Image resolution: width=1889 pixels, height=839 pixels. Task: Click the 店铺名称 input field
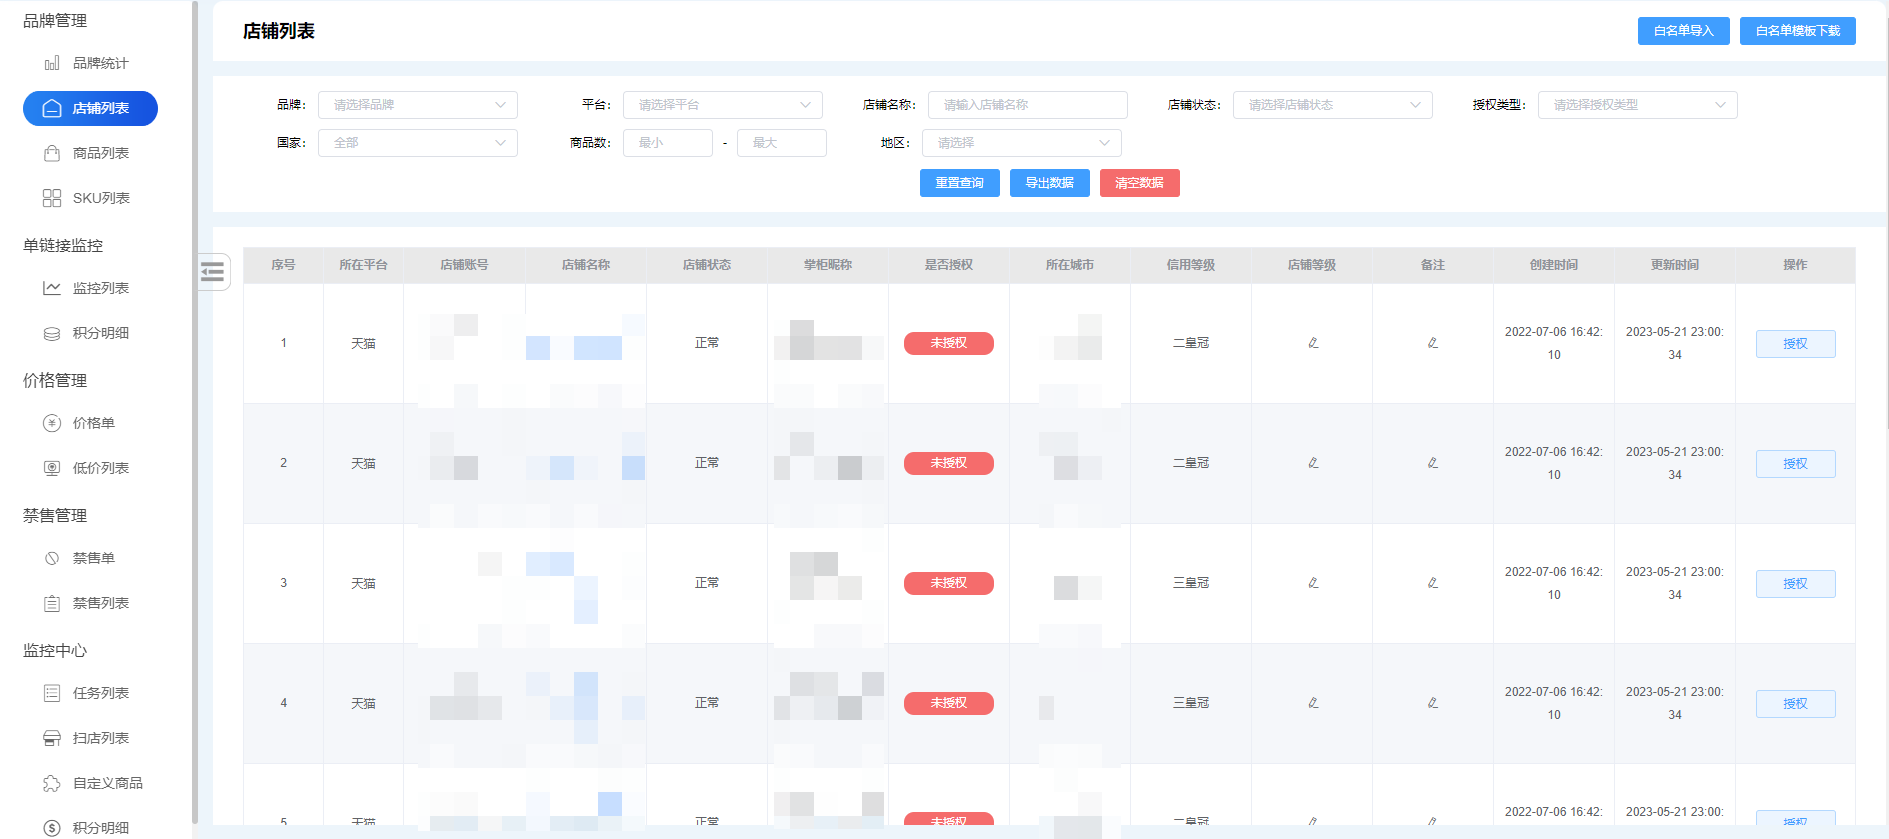1028,105
